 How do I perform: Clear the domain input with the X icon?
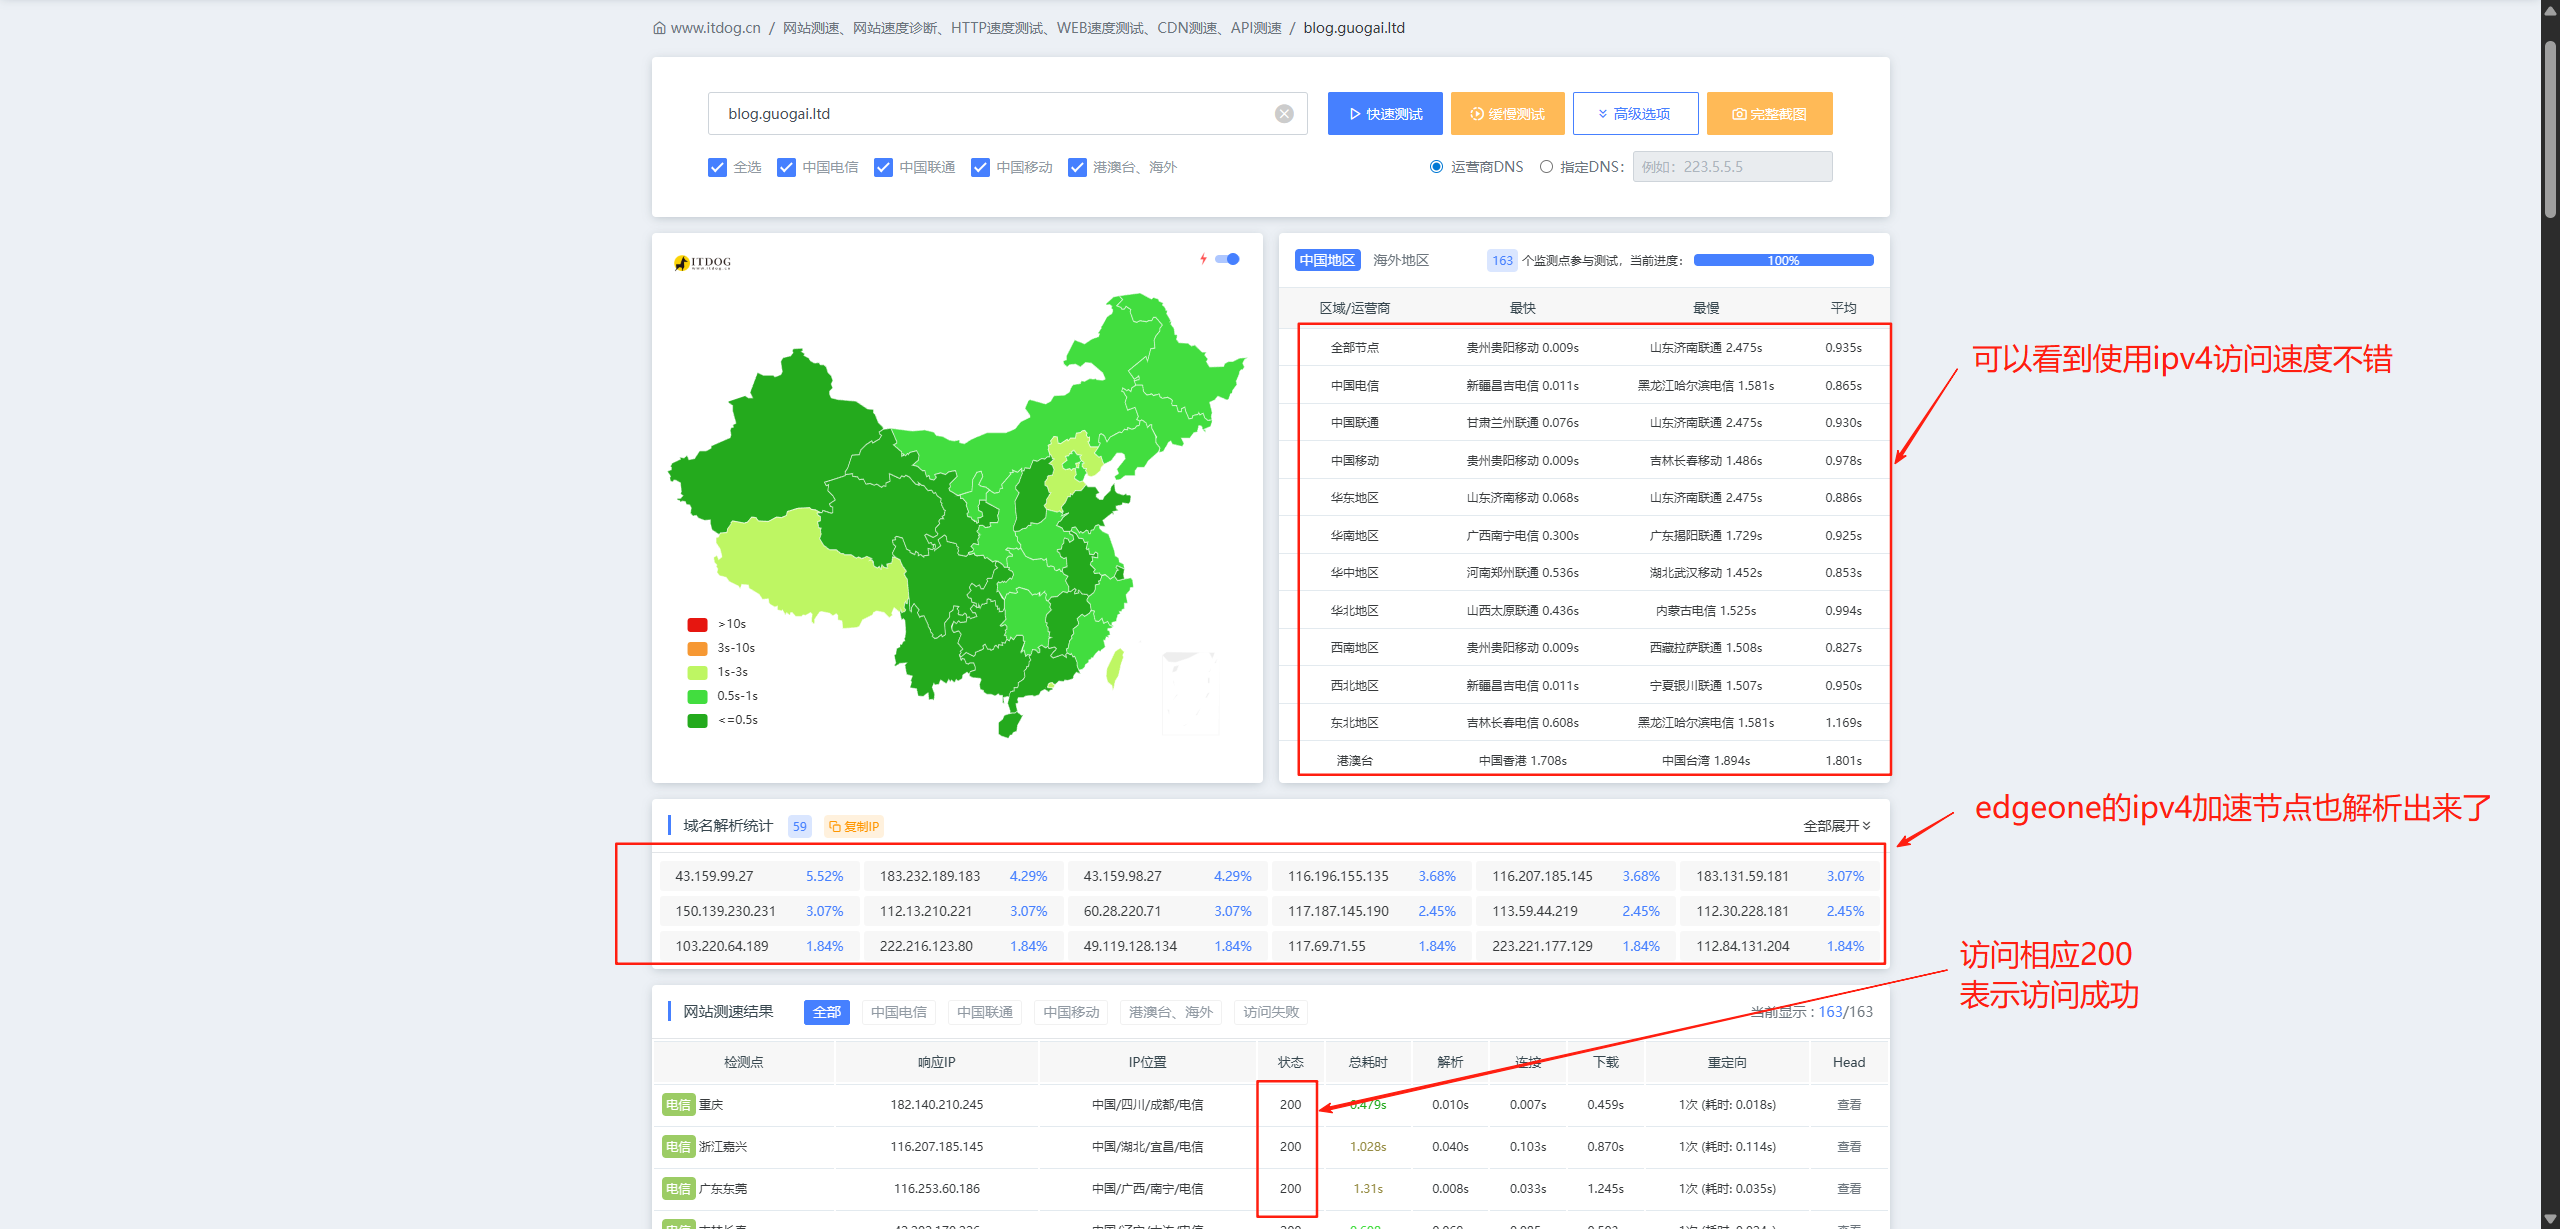[x=1284, y=114]
